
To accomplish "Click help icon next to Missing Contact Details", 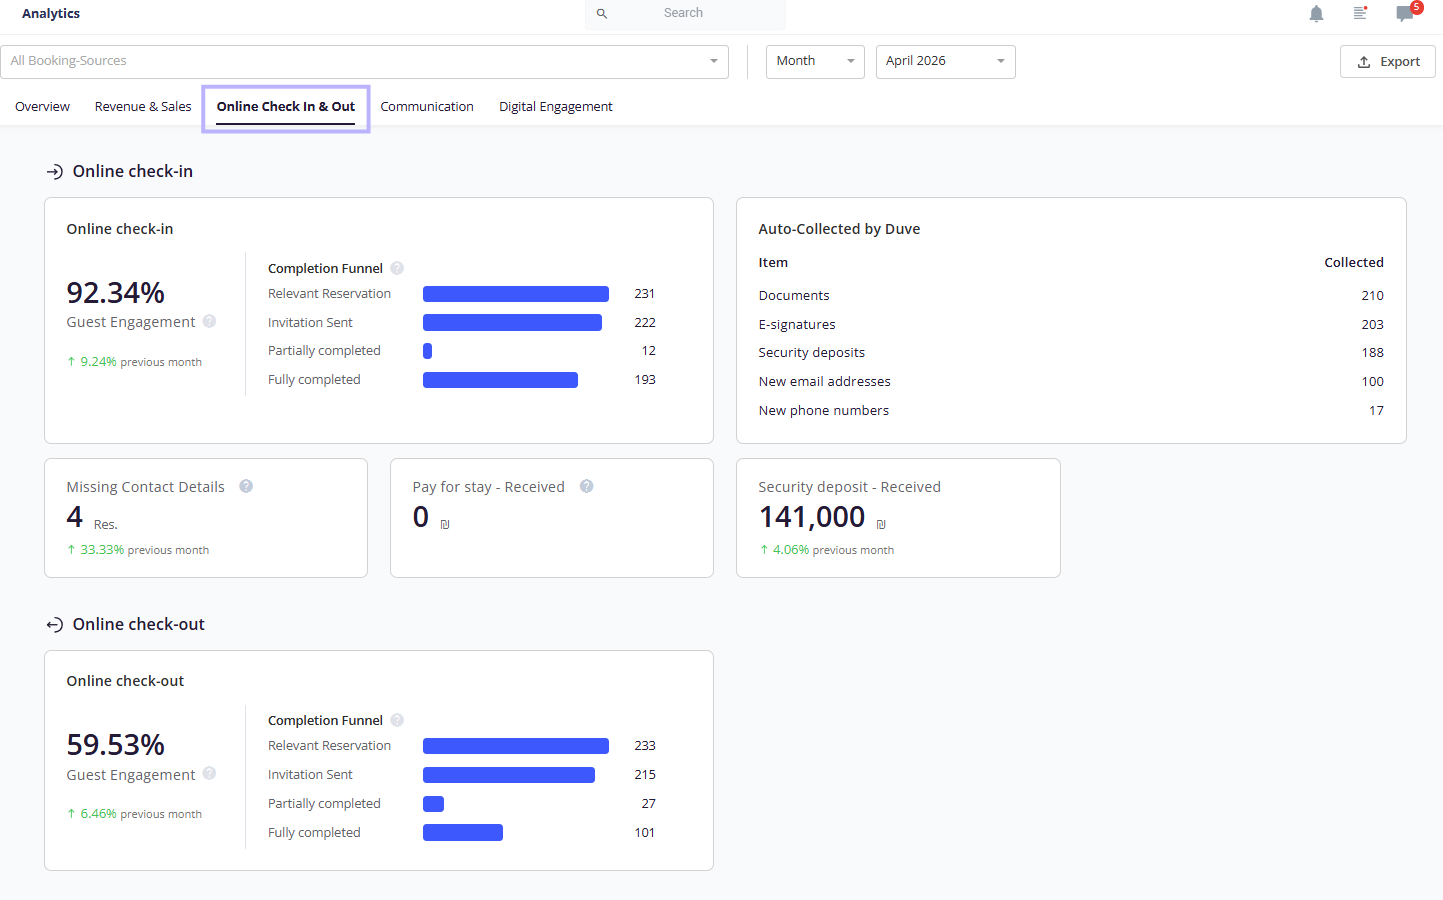I will (246, 486).
